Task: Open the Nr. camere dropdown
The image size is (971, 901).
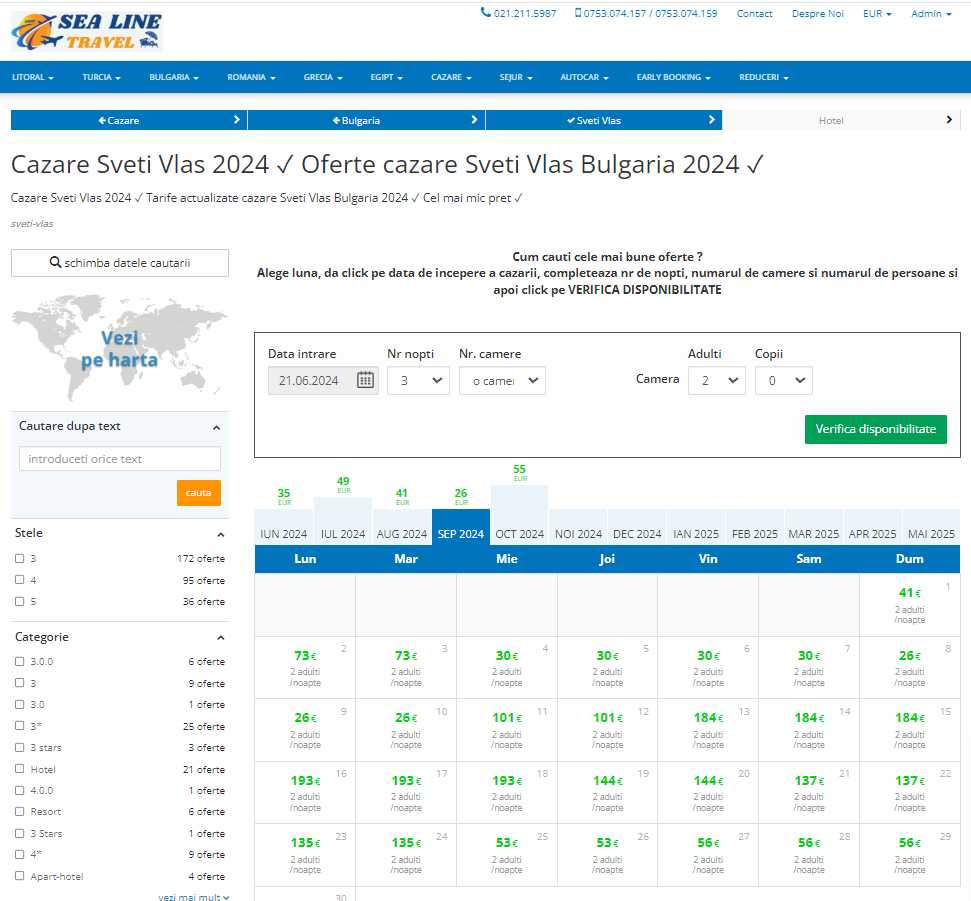Action: [x=502, y=380]
